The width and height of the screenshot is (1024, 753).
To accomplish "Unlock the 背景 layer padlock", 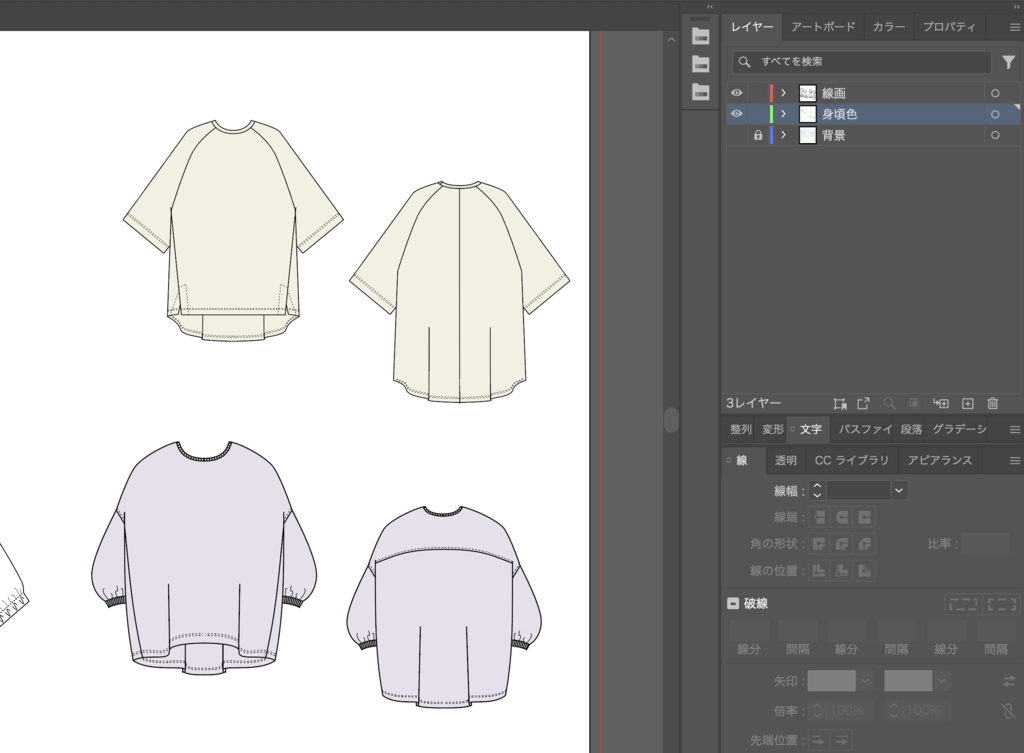I will 757,135.
